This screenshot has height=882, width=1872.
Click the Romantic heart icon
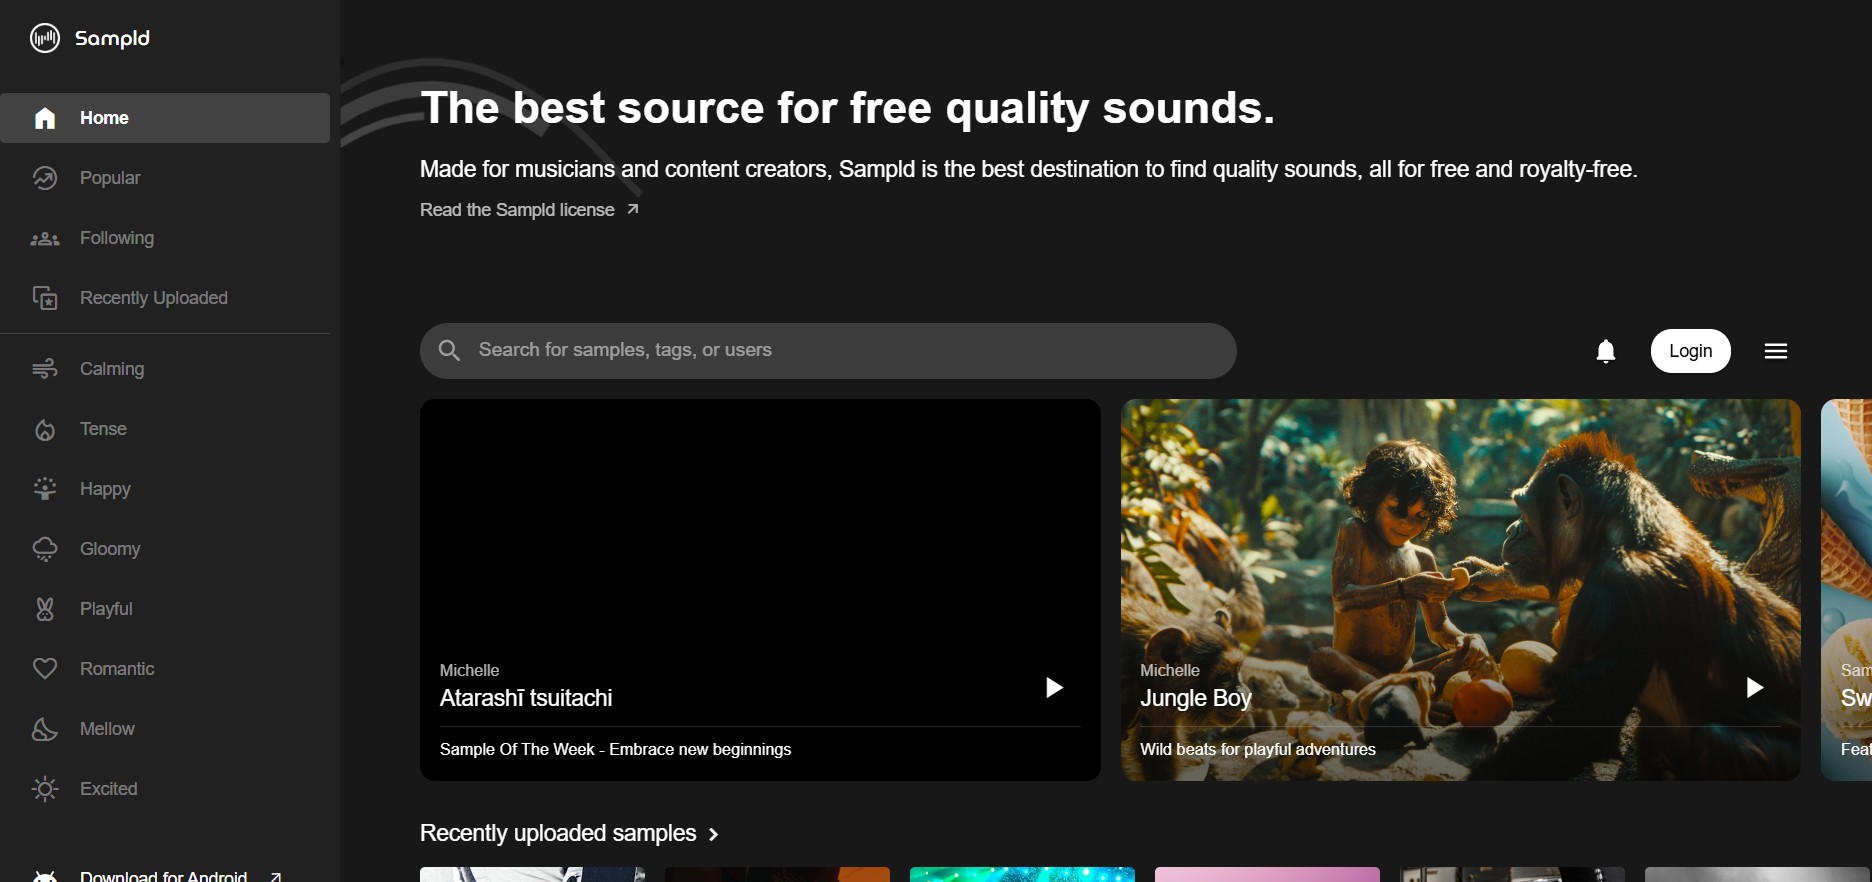pyautogui.click(x=45, y=669)
